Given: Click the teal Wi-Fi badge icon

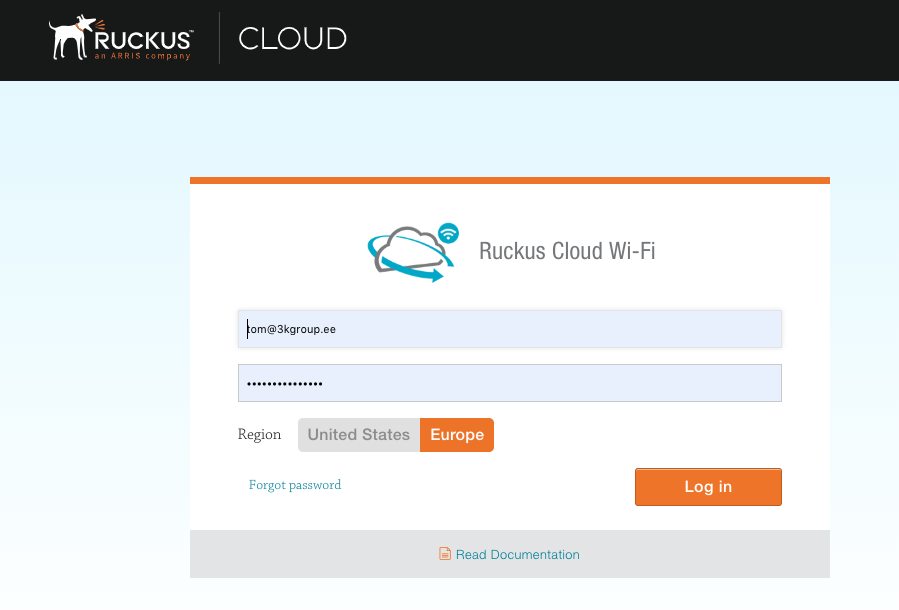Looking at the screenshot, I should click(x=449, y=233).
